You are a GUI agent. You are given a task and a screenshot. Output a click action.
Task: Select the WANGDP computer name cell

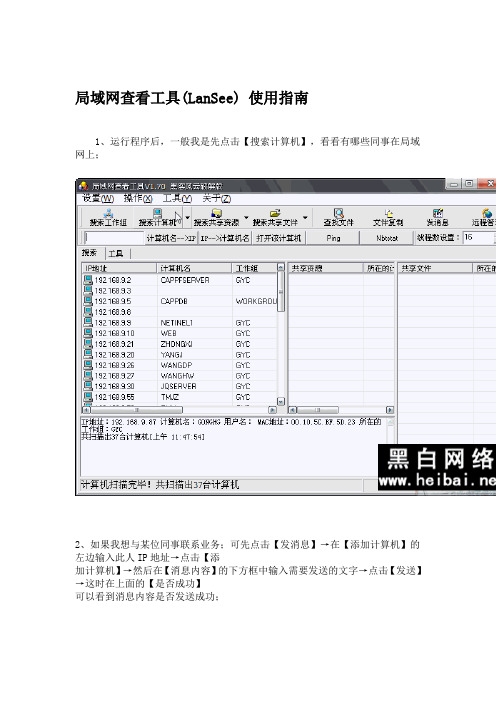pyautogui.click(x=176, y=365)
